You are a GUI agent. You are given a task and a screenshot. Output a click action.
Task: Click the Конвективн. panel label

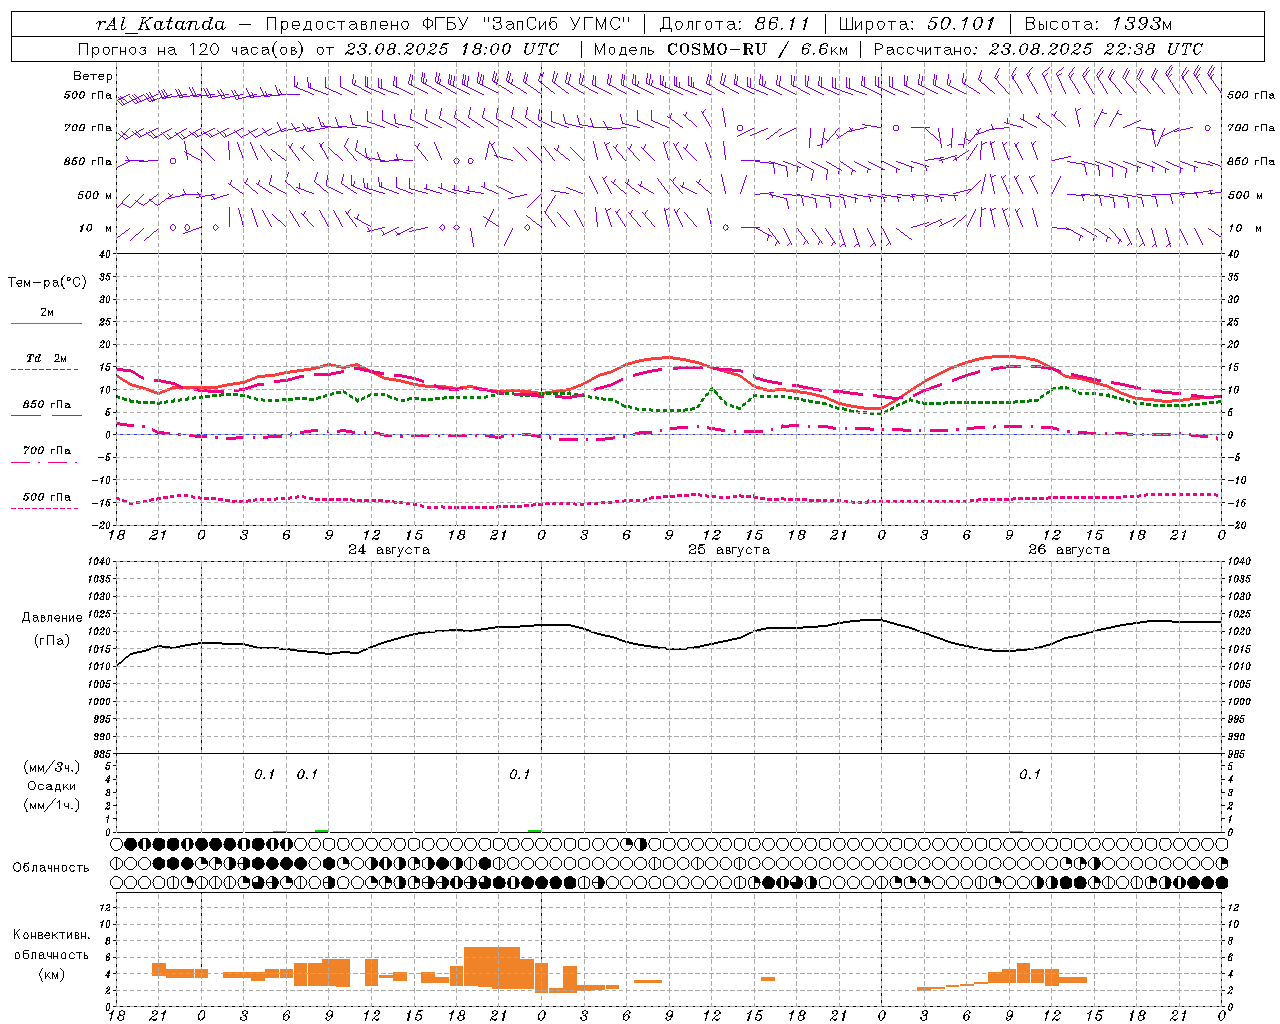tap(52, 935)
